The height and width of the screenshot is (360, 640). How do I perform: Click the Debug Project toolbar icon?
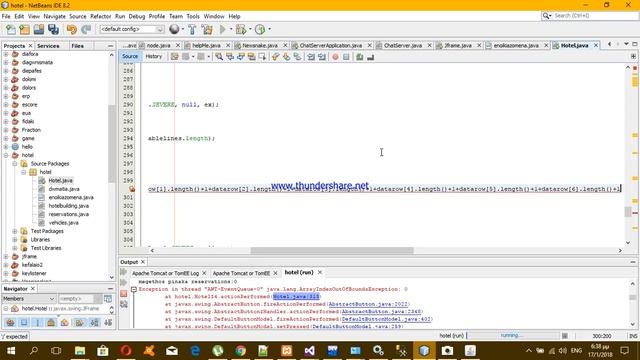241,29
